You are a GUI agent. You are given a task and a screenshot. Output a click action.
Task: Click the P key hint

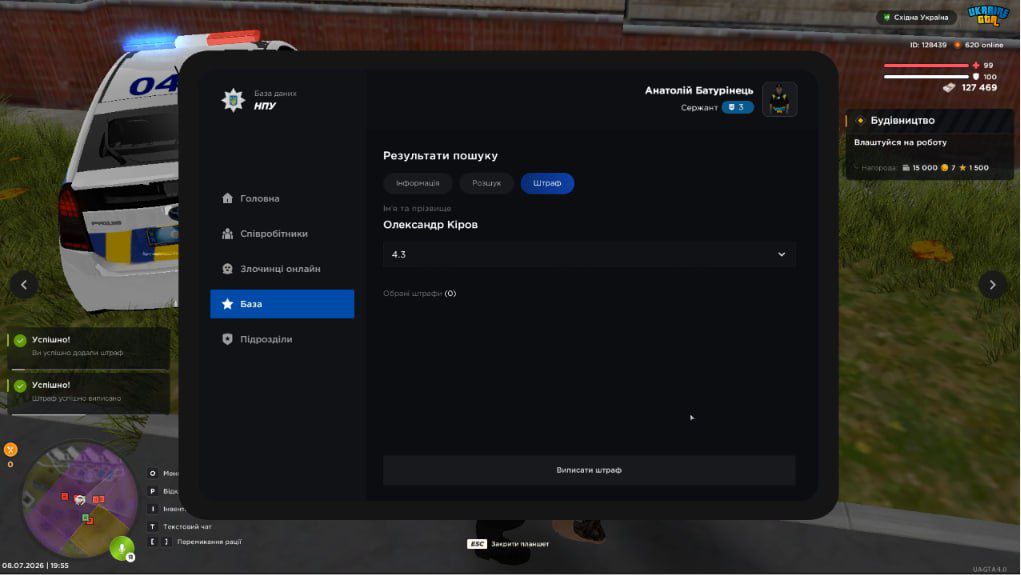[x=152, y=491]
